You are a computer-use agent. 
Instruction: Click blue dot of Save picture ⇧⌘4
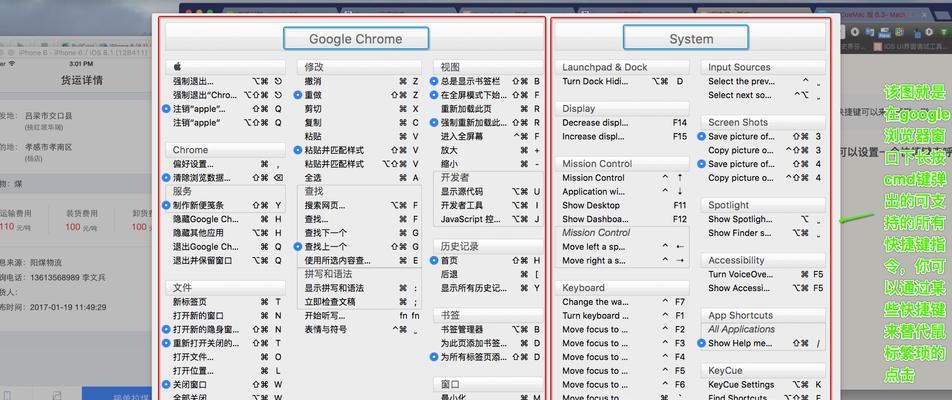click(701, 164)
